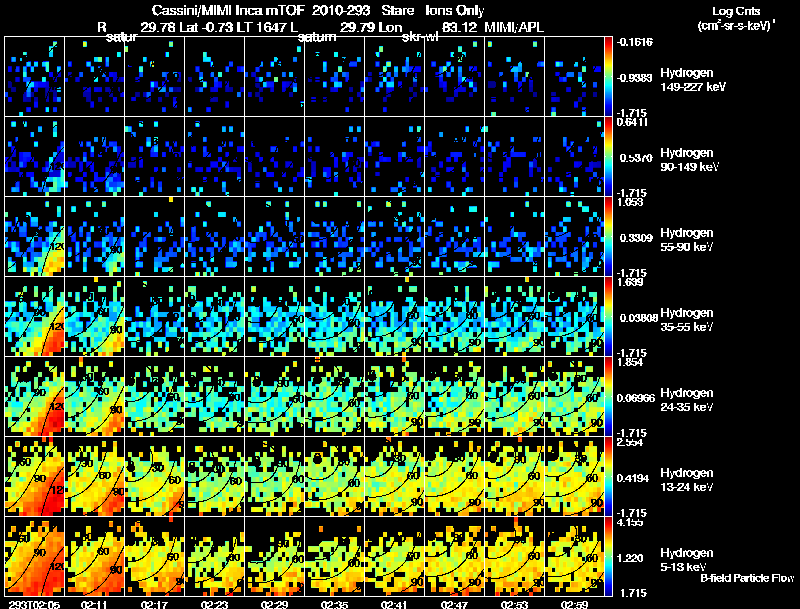Choose the 35-55 keV image at 02:23

[x=215, y=316]
